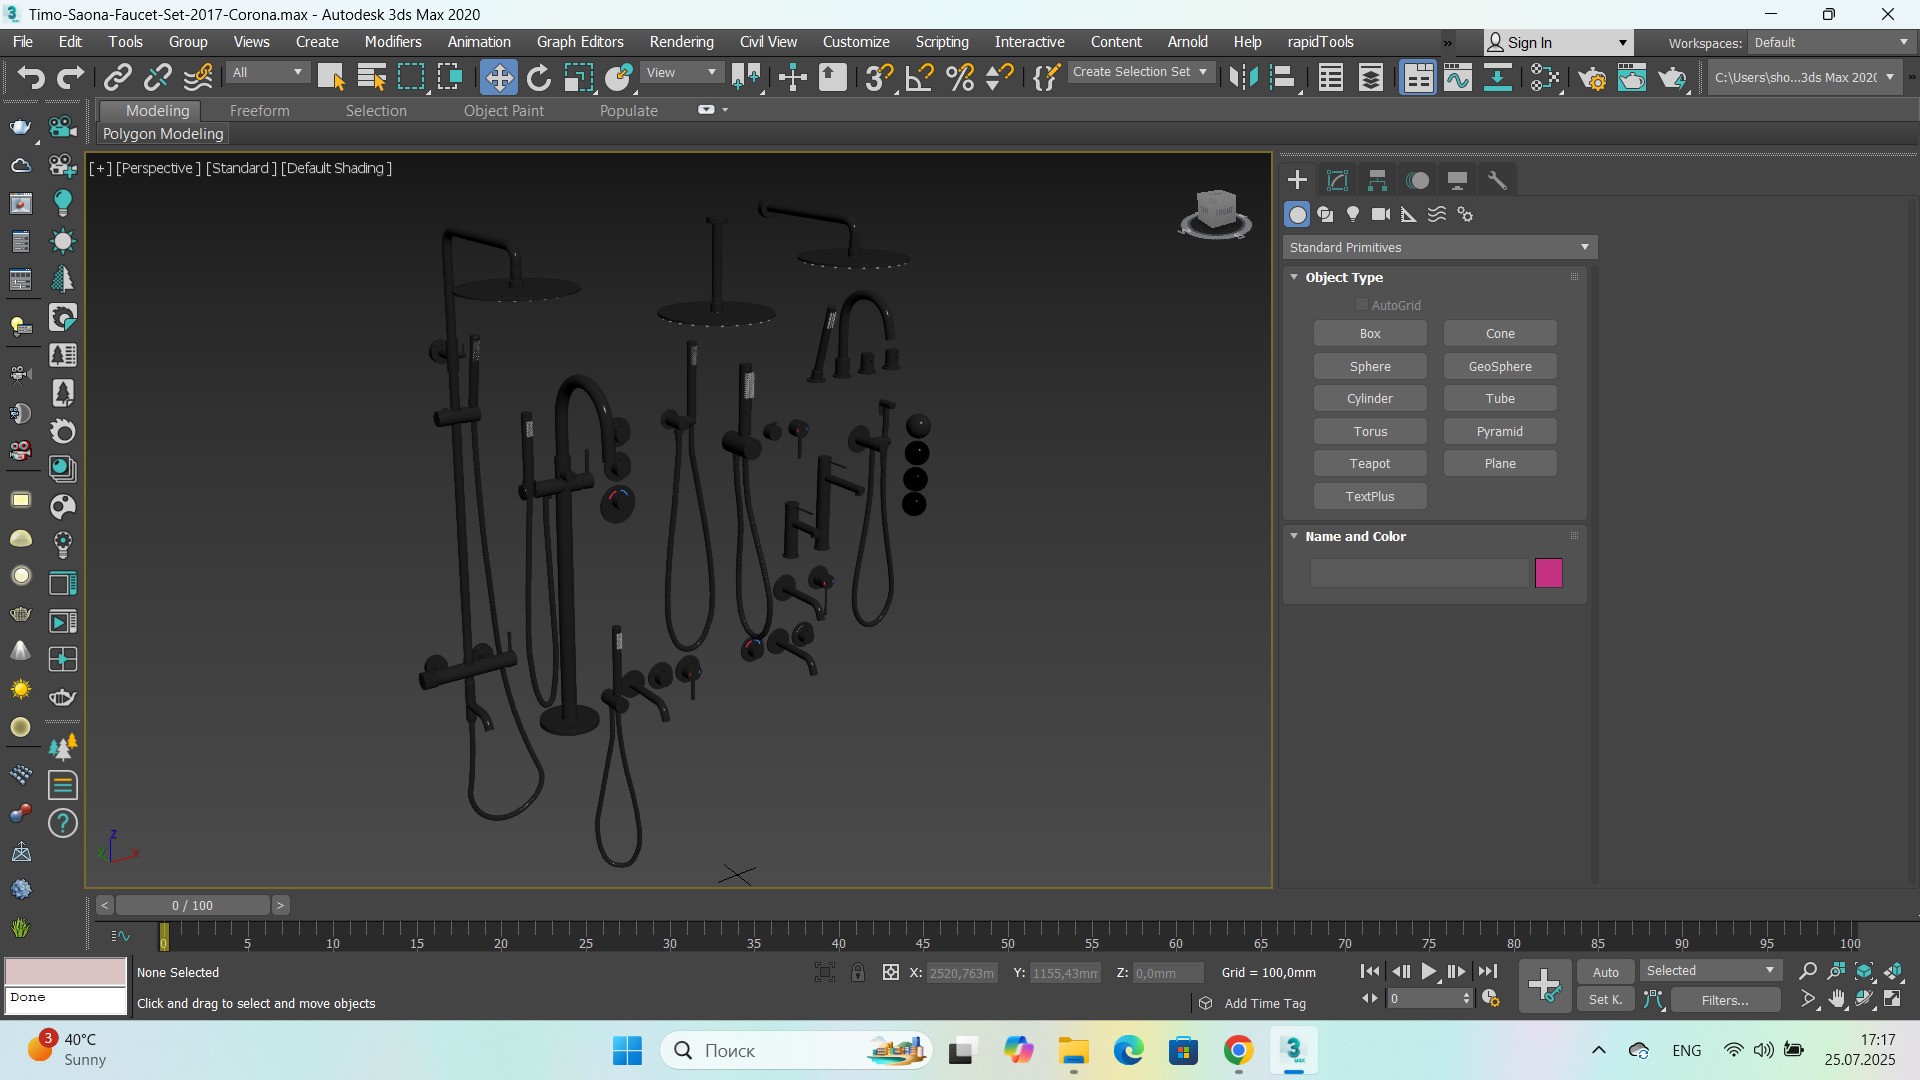
Task: Switch to the Object Paint ribbon tab
Action: coord(503,111)
